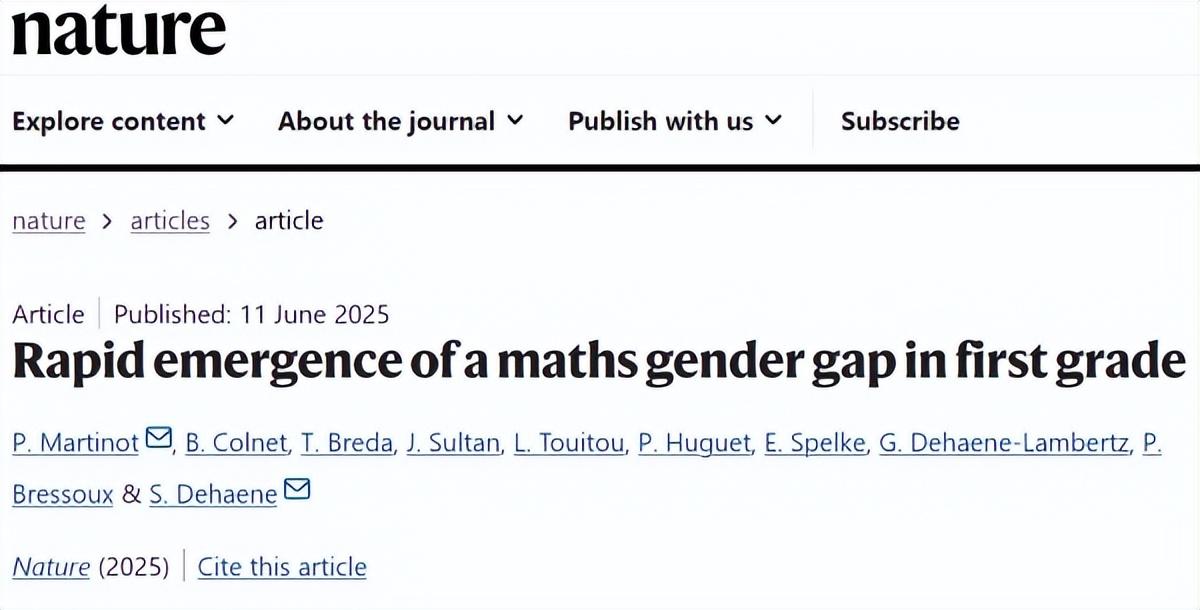
Task: Open the About the journal dropdown
Action: click(400, 122)
